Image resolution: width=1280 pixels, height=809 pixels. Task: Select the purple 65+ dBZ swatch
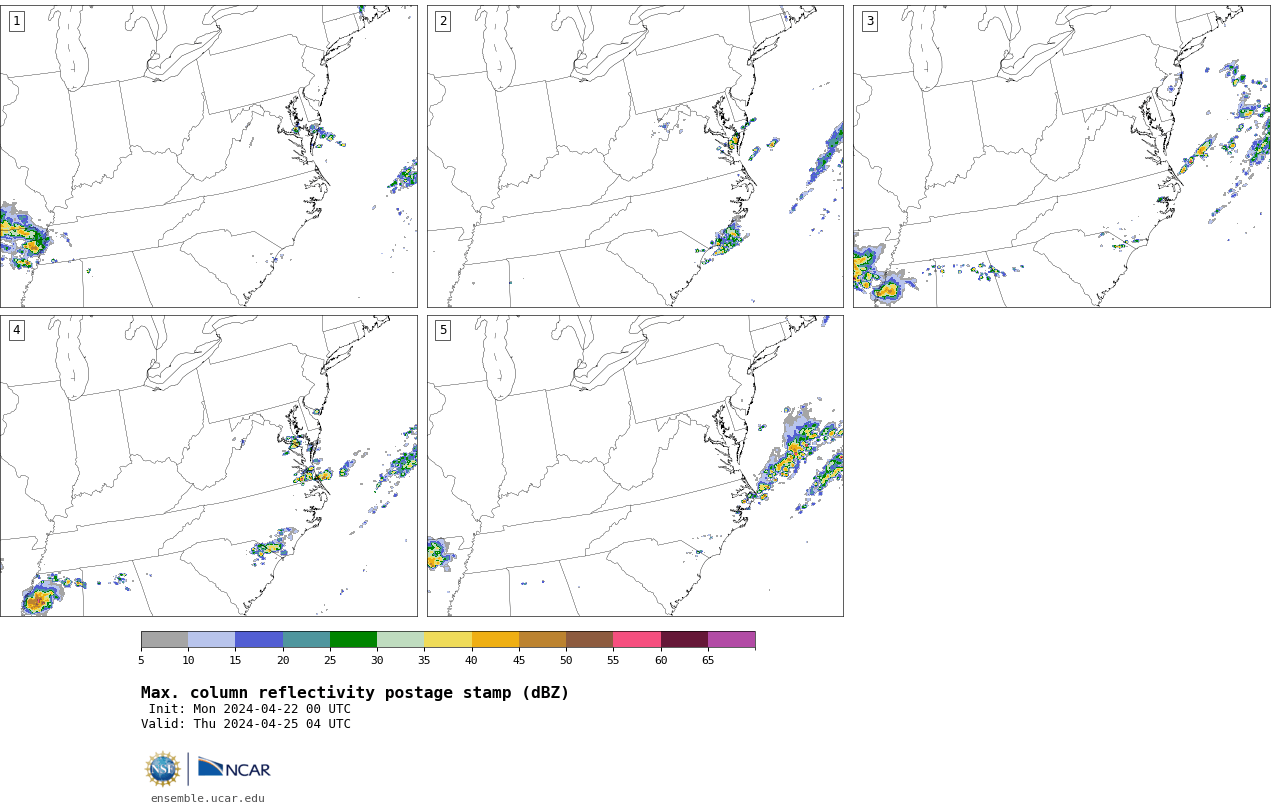[731, 640]
